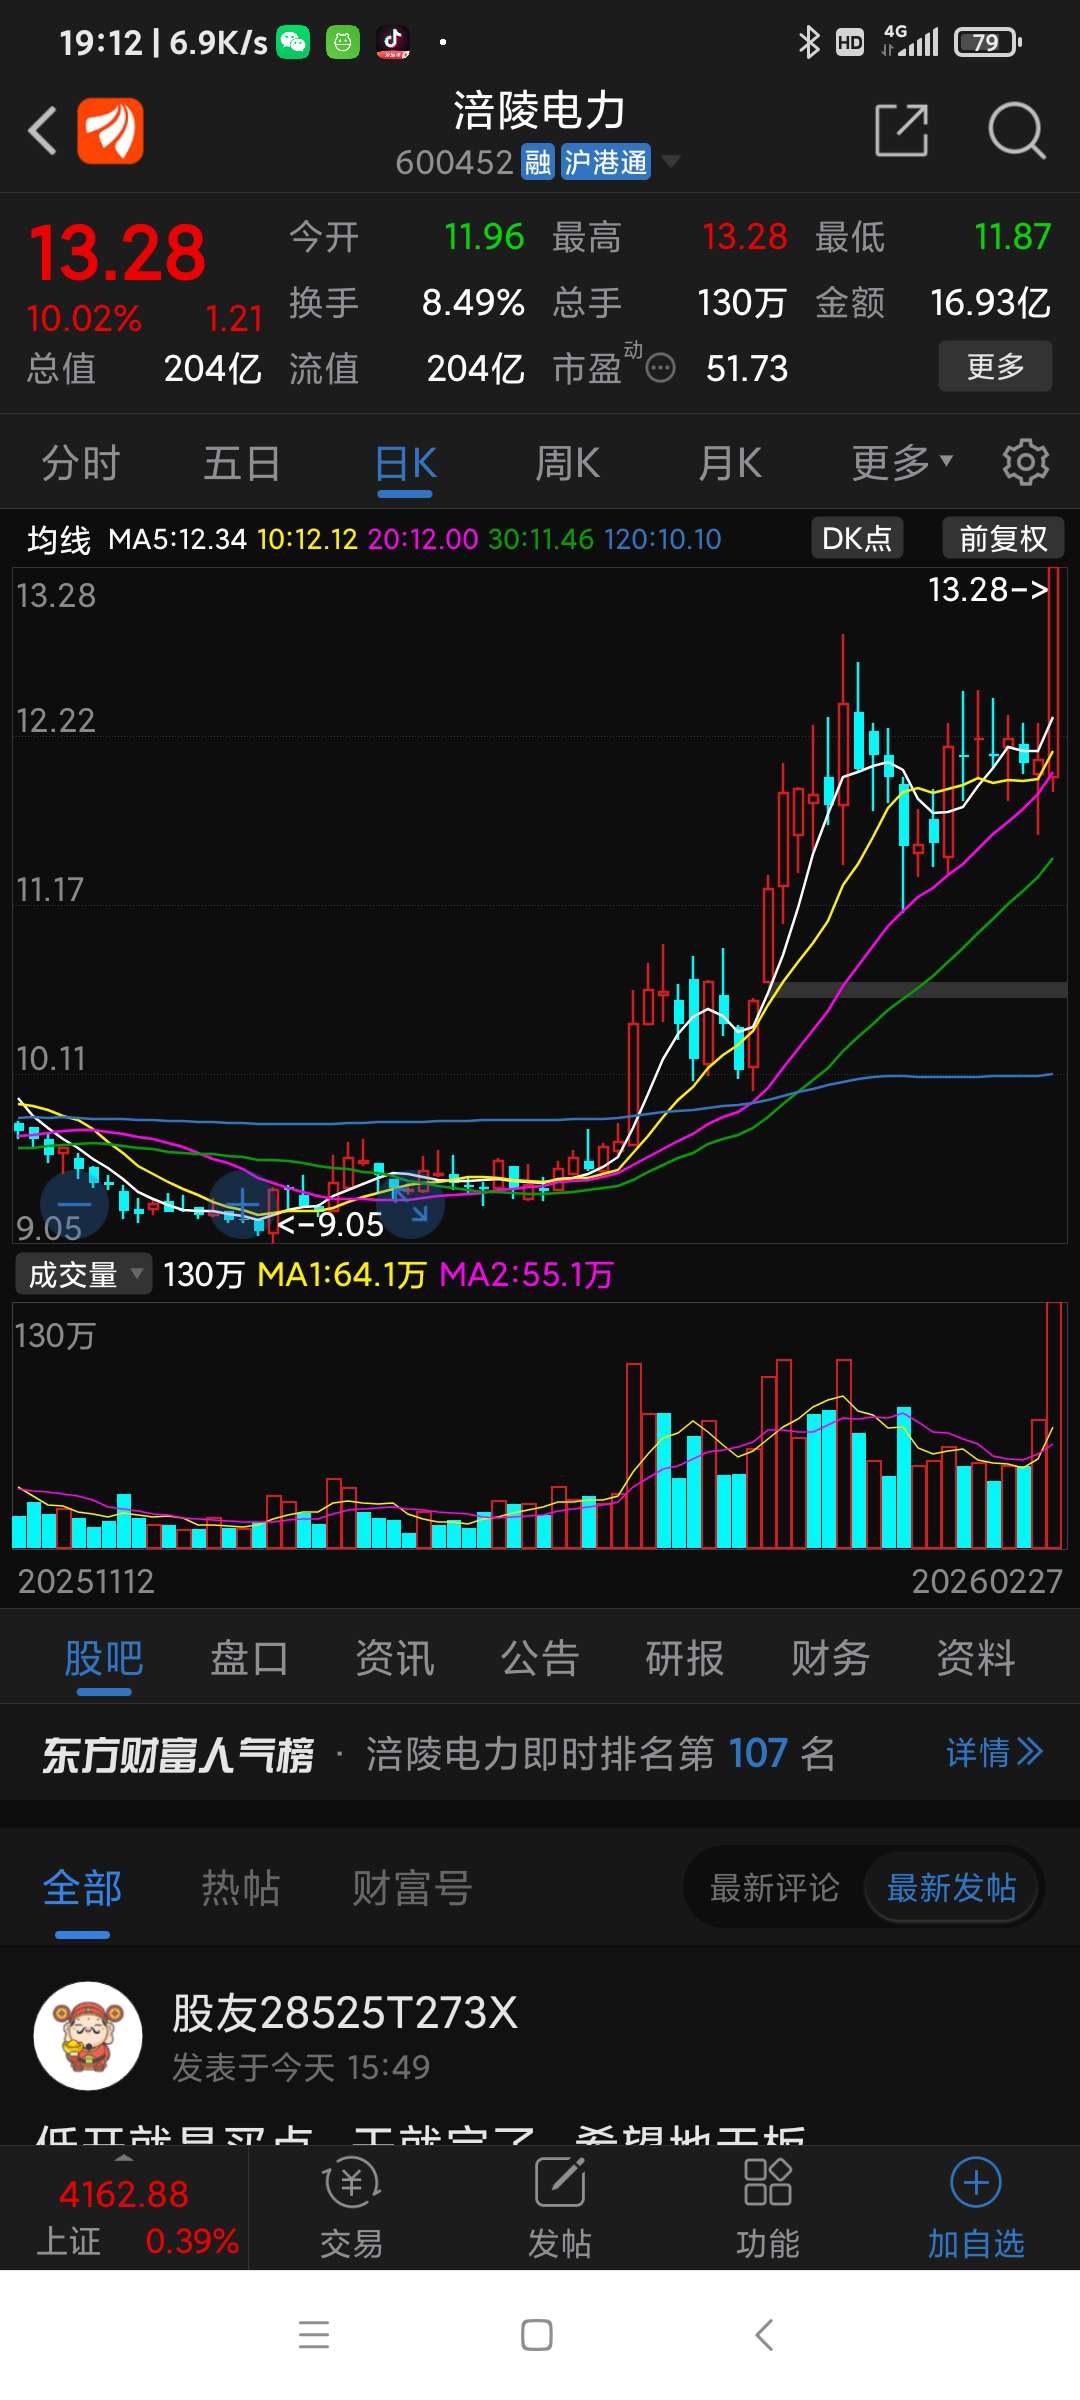This screenshot has height=2400, width=1080.
Task: Sort posts by 最新发帖
Action: tap(951, 1888)
